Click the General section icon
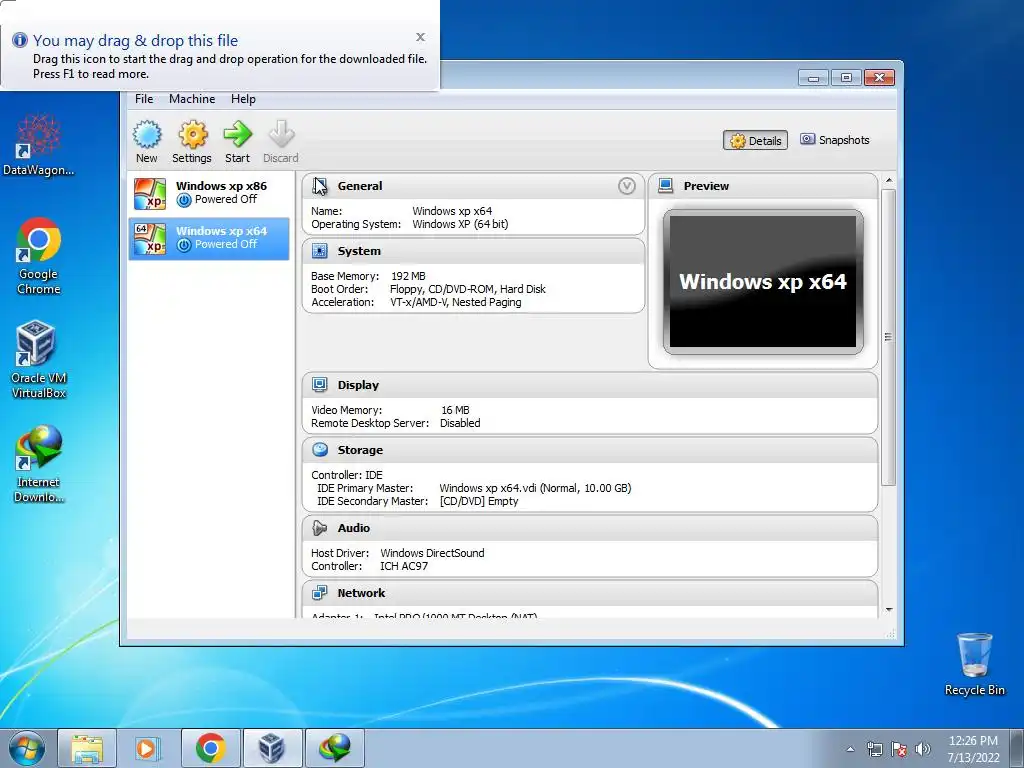This screenshot has width=1024, height=768. pyautogui.click(x=319, y=186)
